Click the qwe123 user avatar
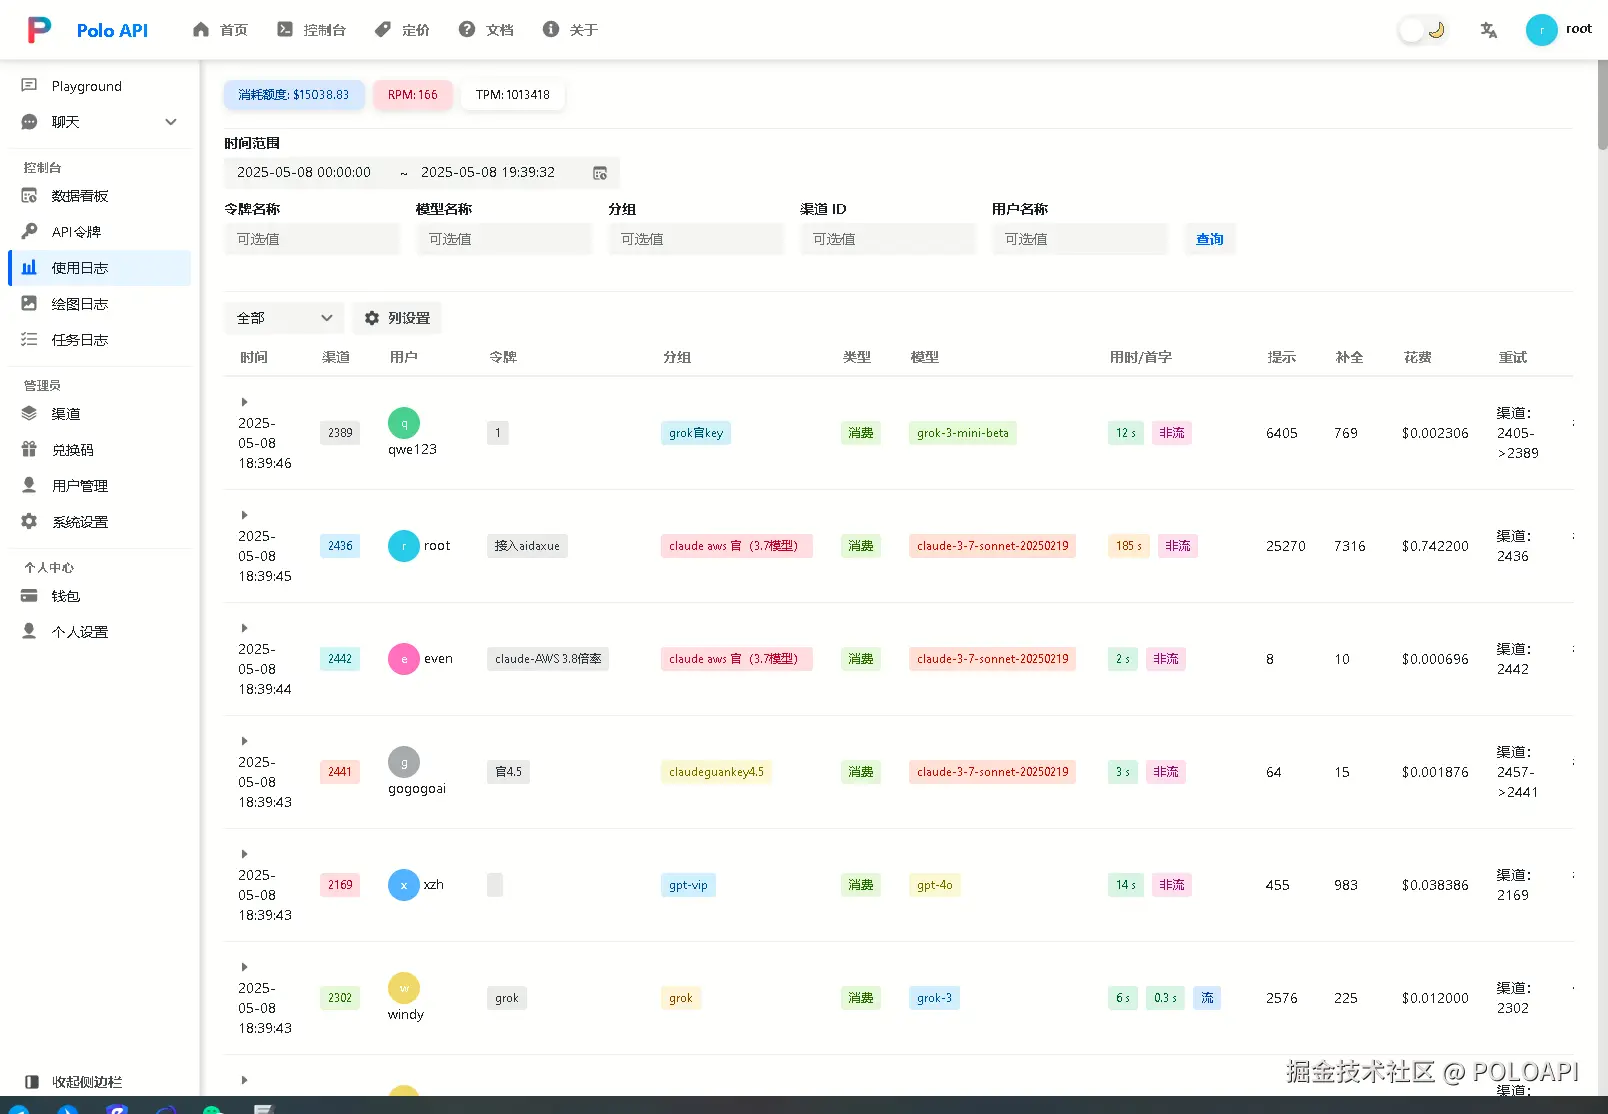Viewport: 1608px width, 1114px height. point(404,423)
